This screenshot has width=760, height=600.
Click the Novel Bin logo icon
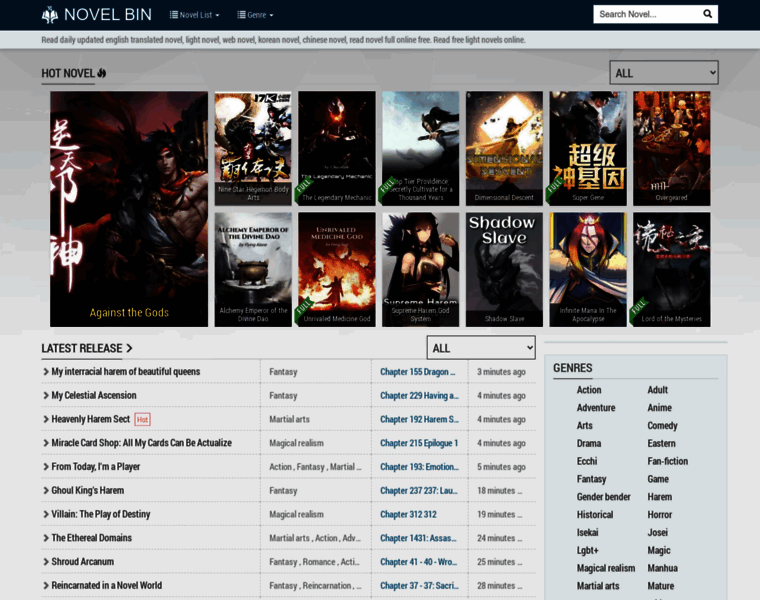coord(50,15)
